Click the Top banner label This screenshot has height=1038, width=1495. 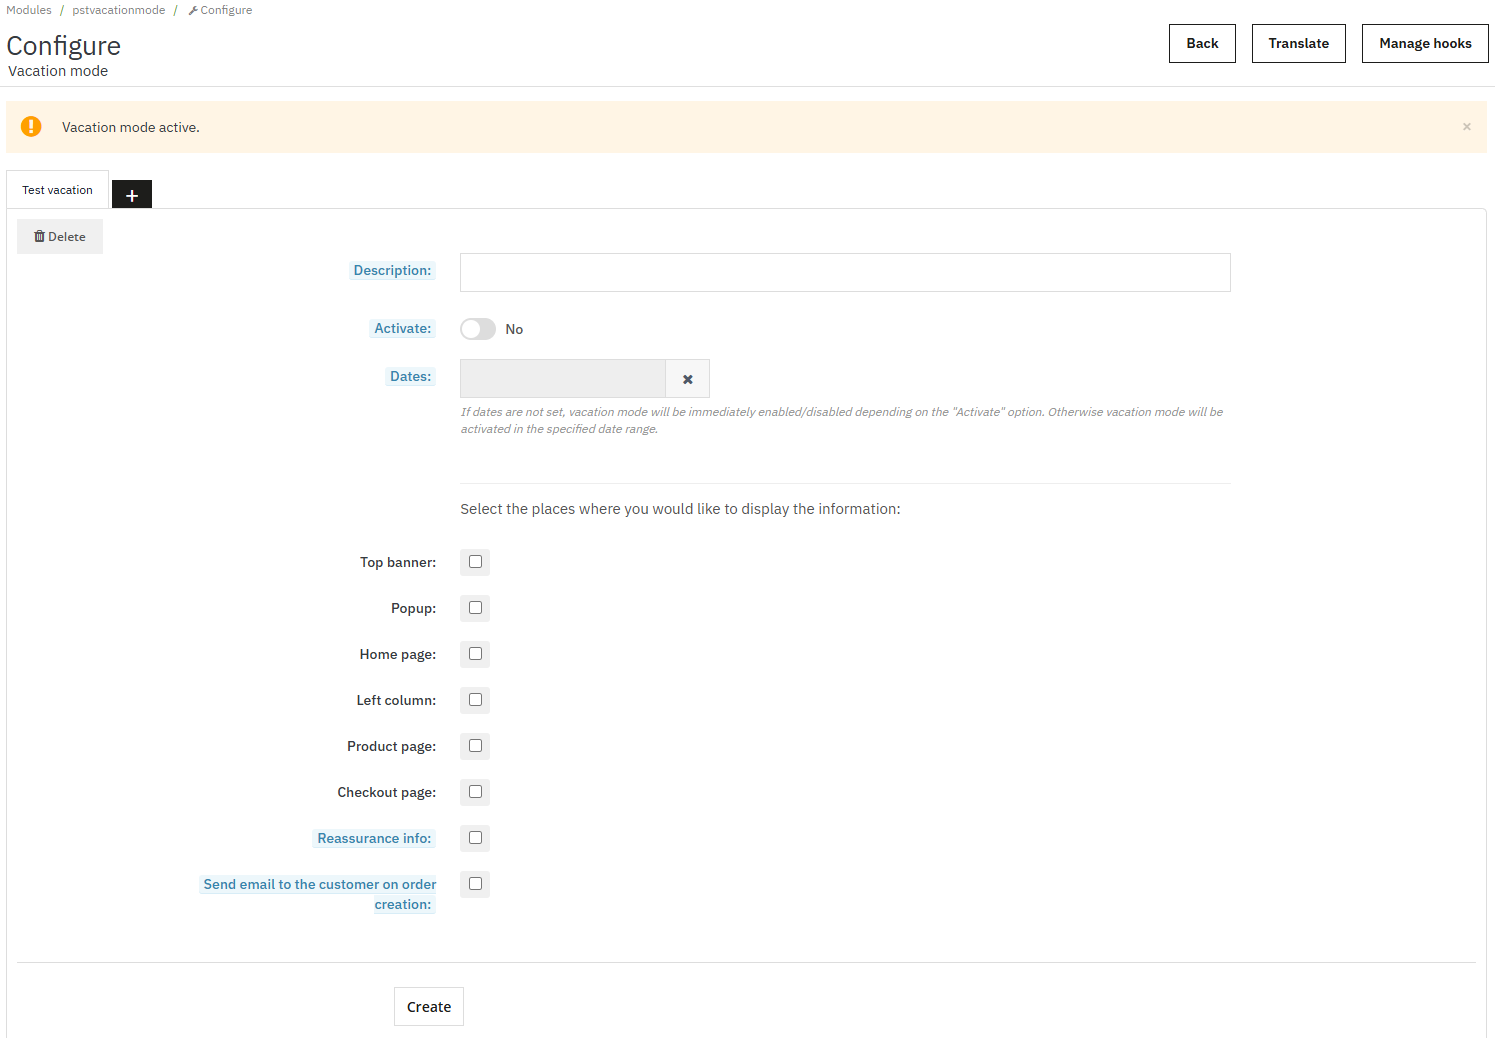pos(398,562)
